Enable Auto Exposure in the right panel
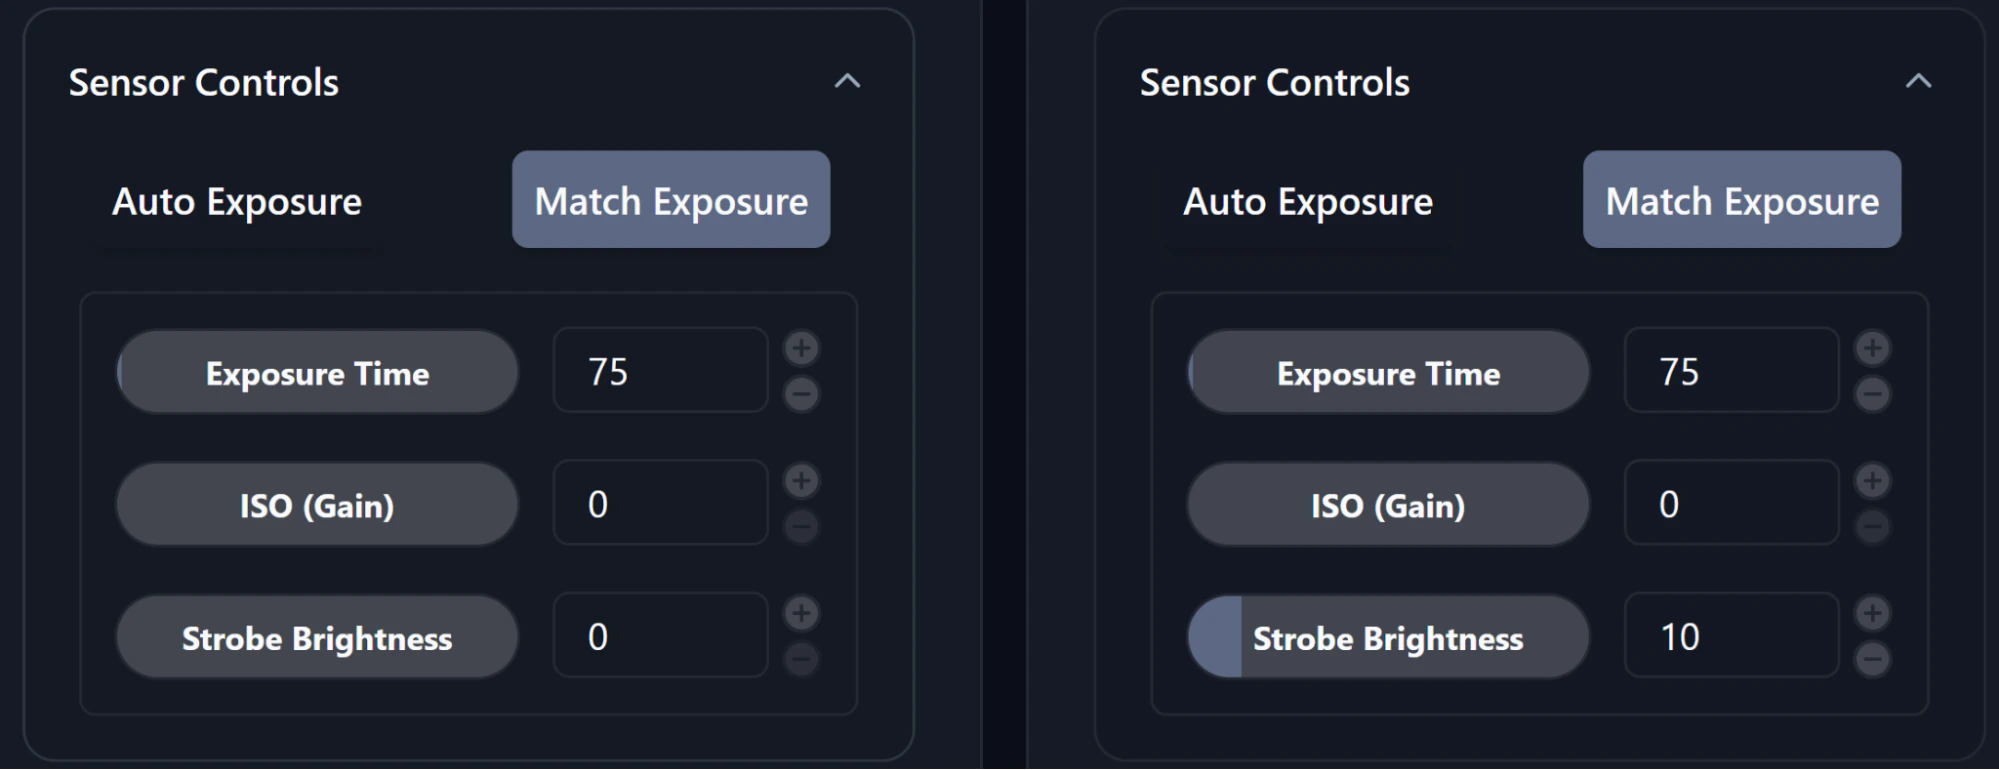 coord(1307,202)
